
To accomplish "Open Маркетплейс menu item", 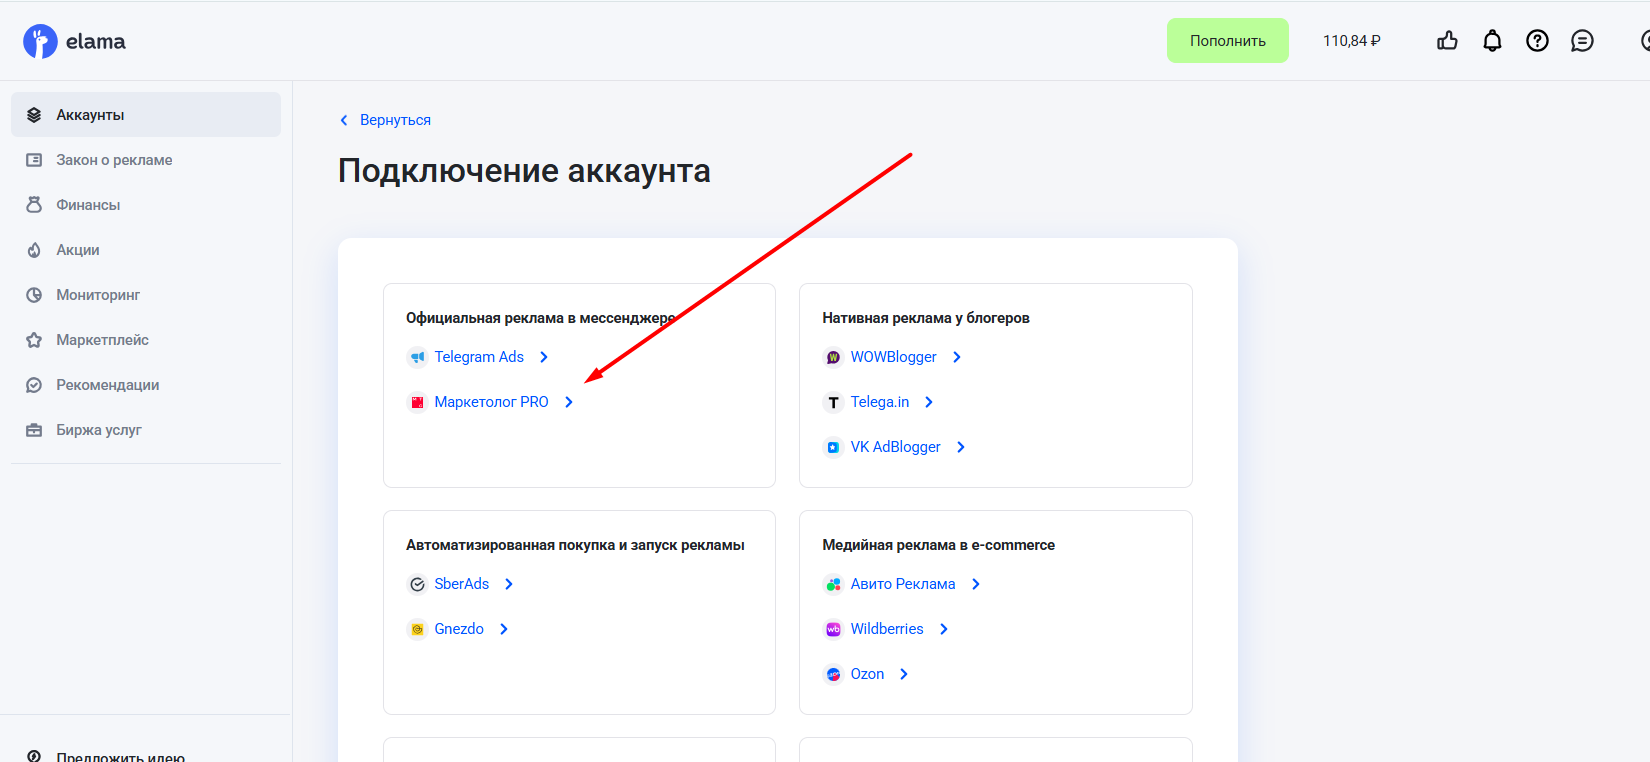I will point(146,340).
